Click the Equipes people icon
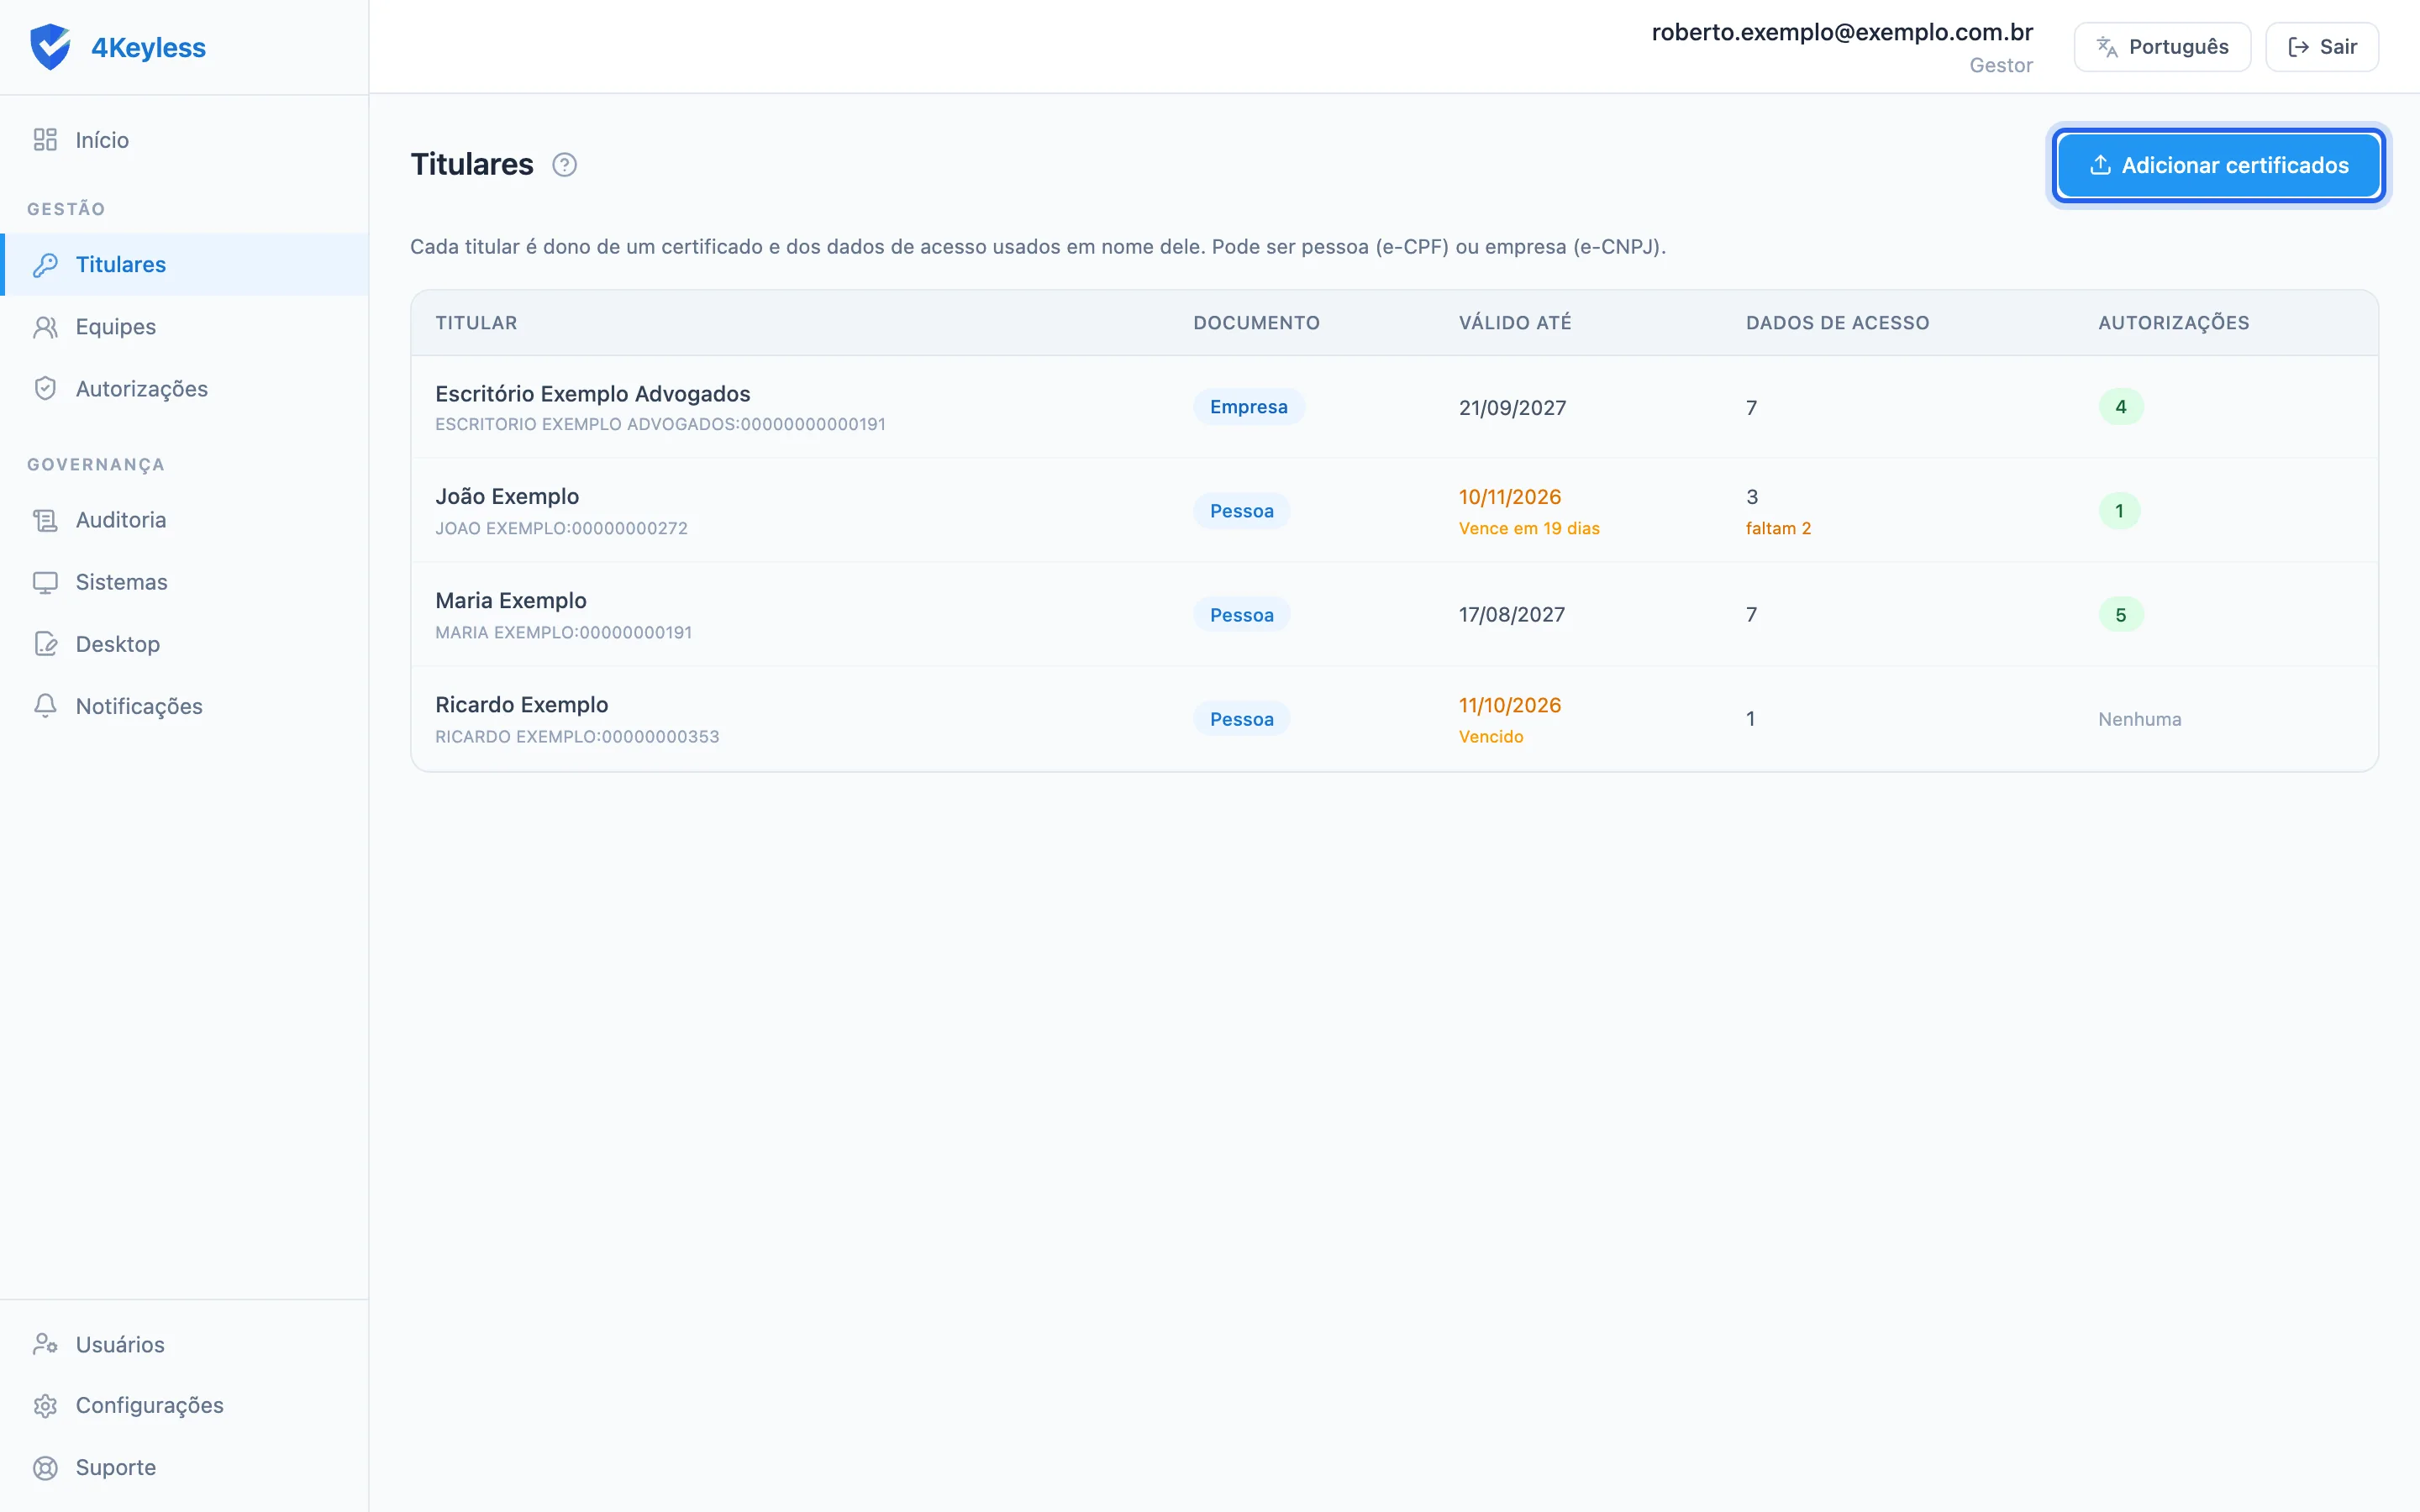This screenshot has width=2420, height=1512. point(45,327)
